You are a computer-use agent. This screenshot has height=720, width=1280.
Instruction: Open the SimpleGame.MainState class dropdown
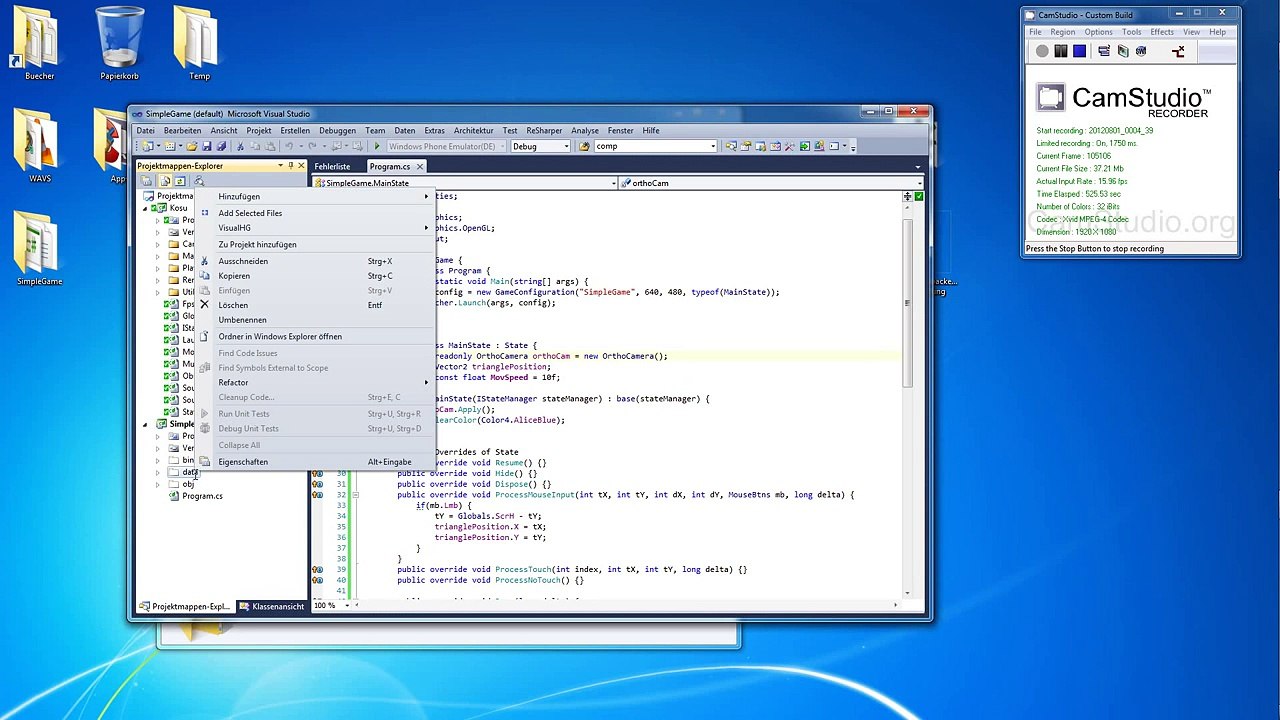[x=613, y=183]
